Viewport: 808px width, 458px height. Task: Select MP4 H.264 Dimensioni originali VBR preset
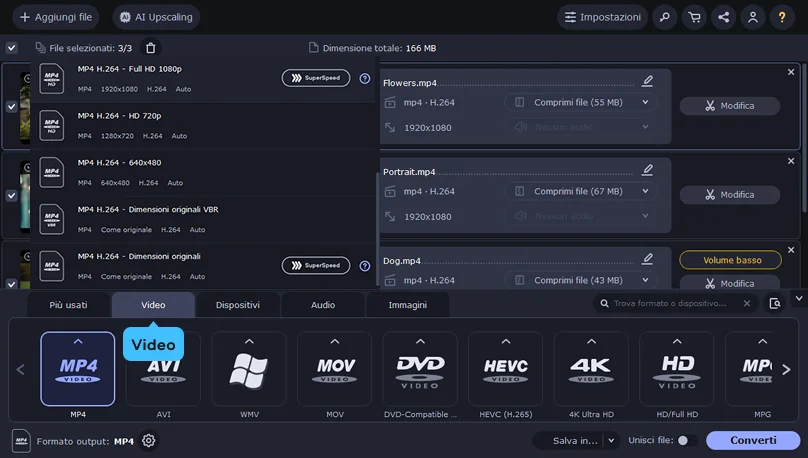(x=205, y=219)
